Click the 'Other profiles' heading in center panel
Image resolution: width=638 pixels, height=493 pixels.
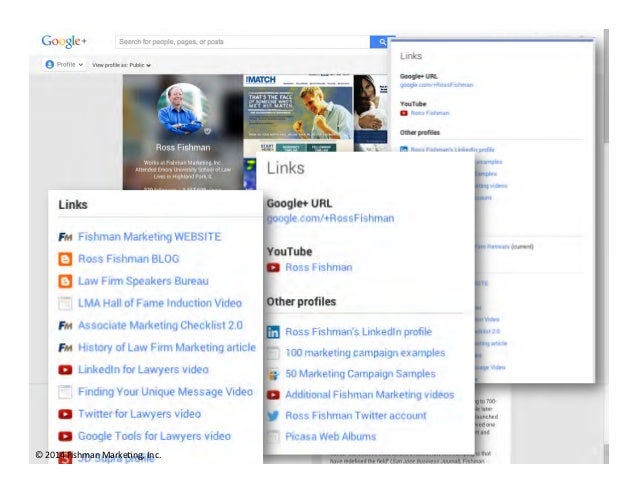click(x=301, y=302)
